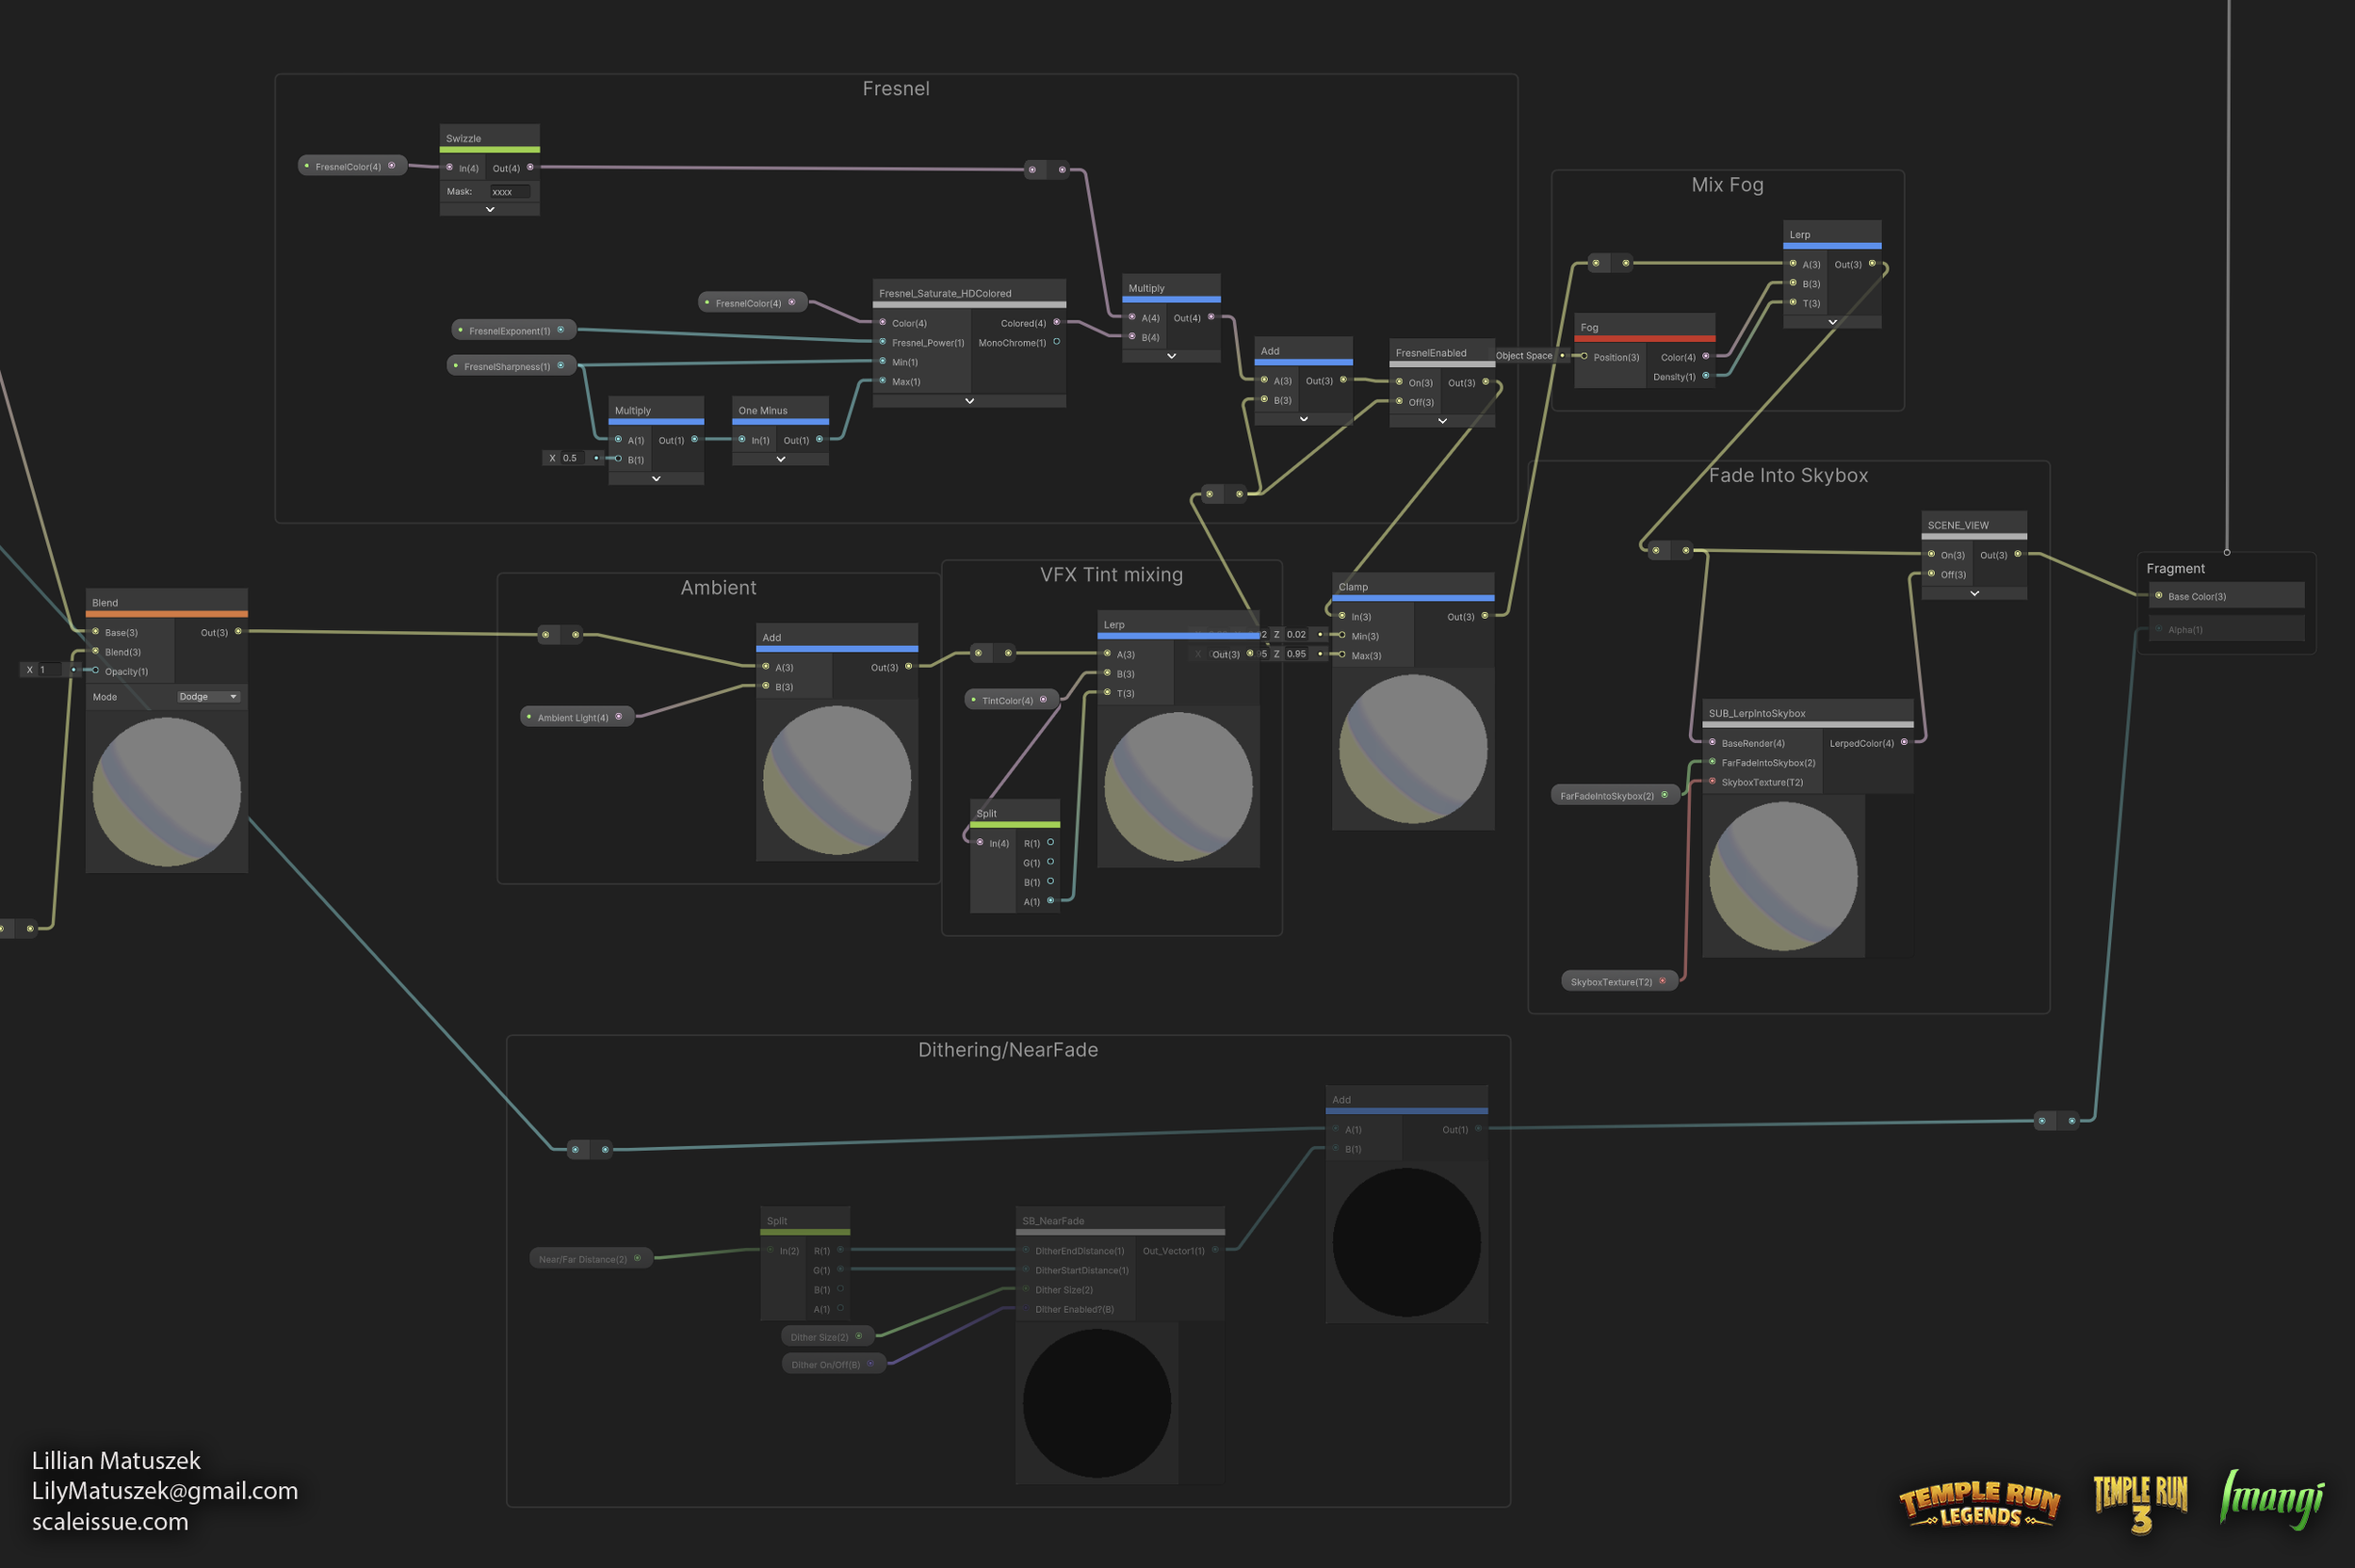Click the LilyMatuszek@gmail.com email address
This screenshot has width=2355, height=1568.
165,1490
